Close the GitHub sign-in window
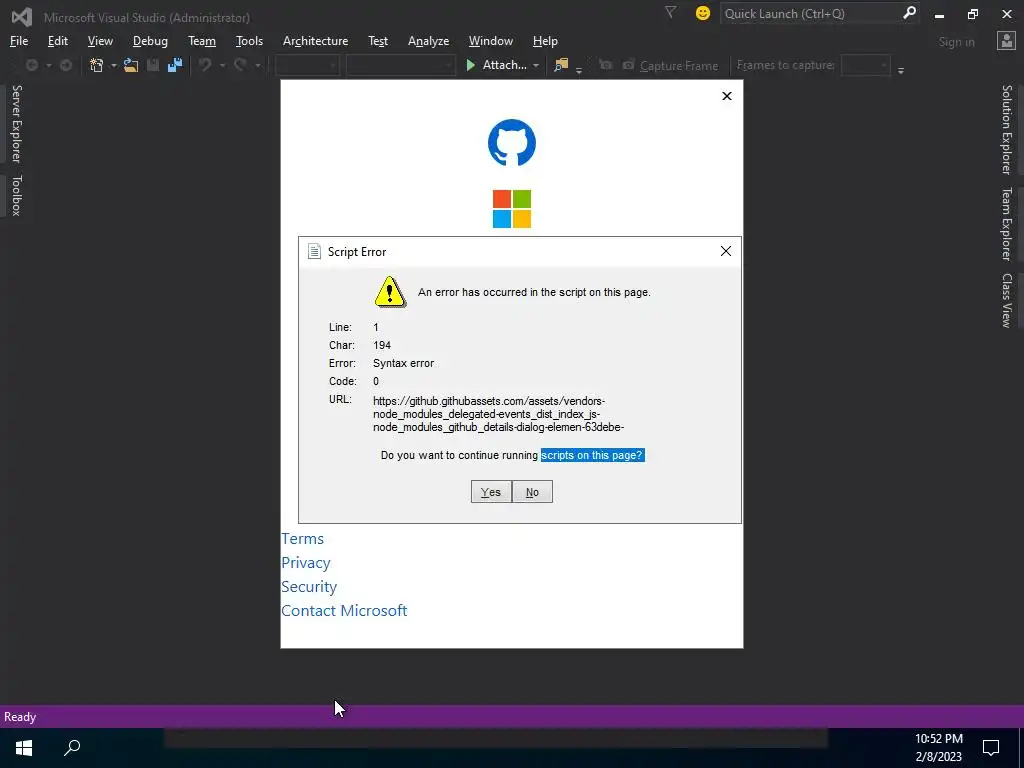 (x=727, y=96)
